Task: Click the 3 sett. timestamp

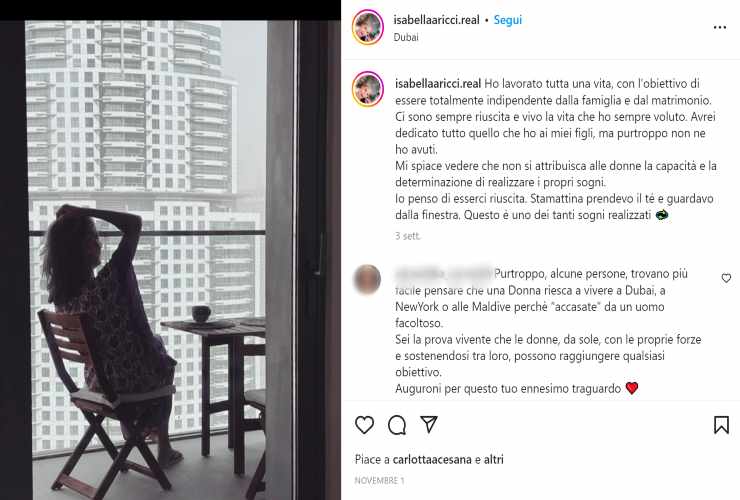Action: 408,236
